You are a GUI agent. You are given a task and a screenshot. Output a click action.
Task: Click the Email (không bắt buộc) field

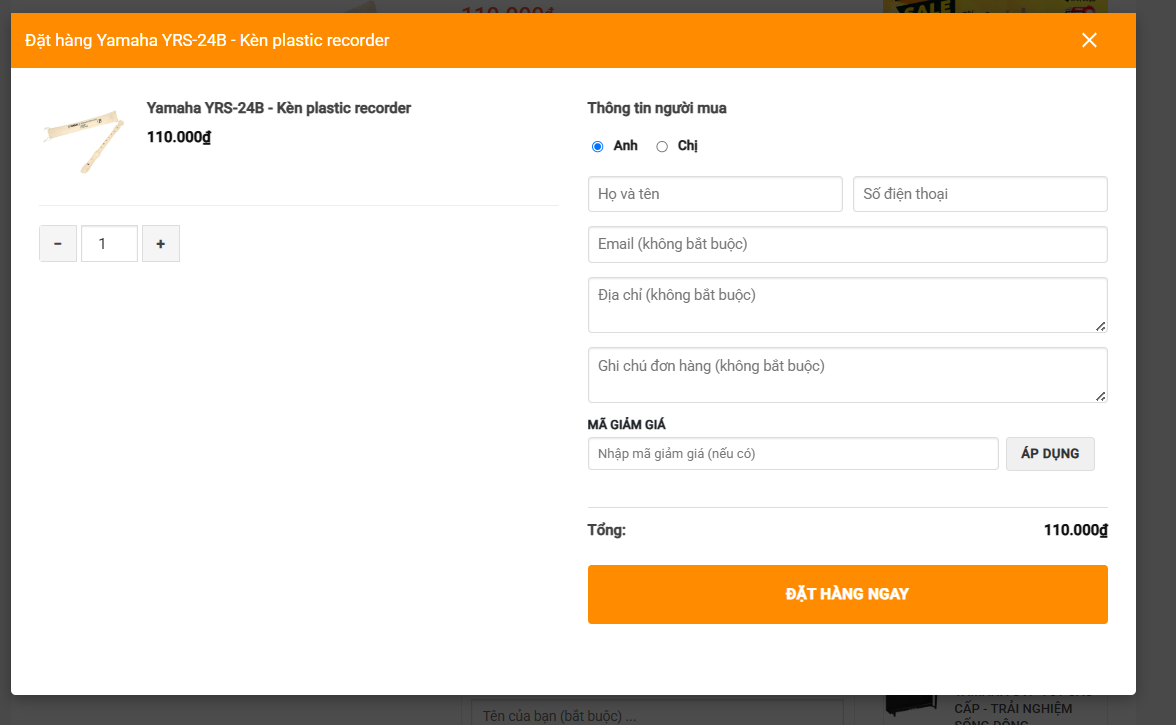pyautogui.click(x=848, y=244)
